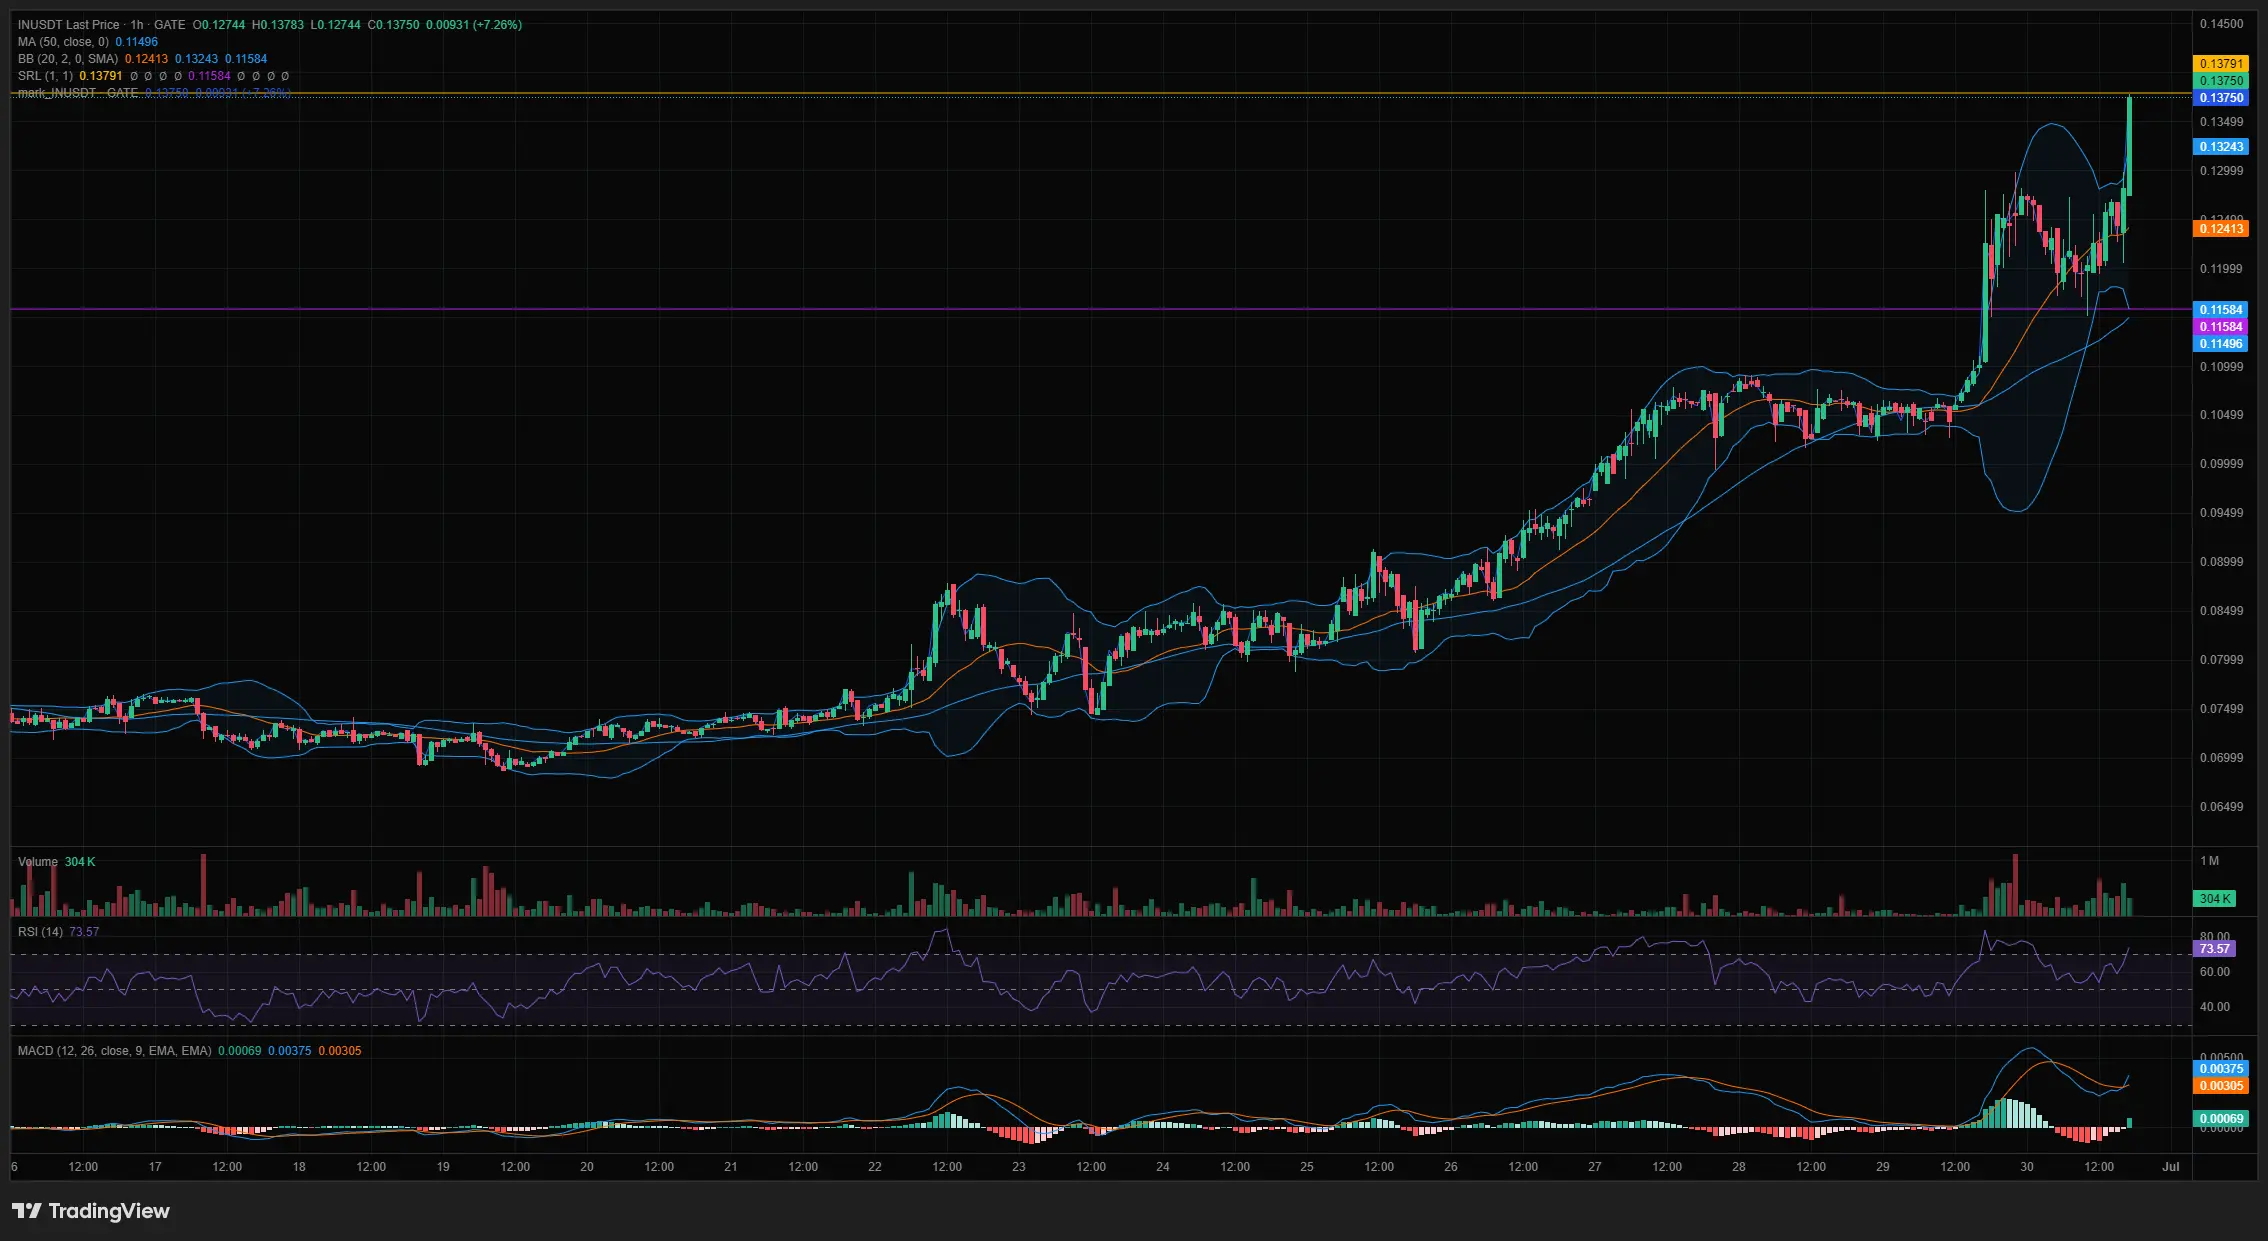Select the 73.57 value in RSI legend

[x=84, y=932]
